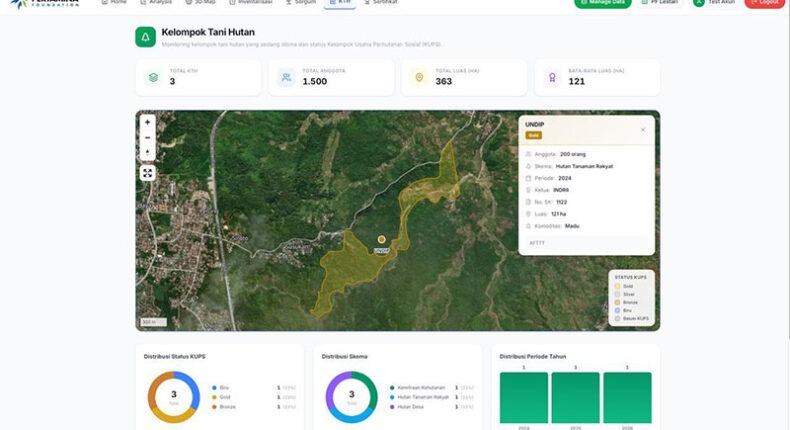Viewport: 790px width, 430px height.
Task: Click the 2025 bar in Periode Tahun chart
Action: pos(575,398)
